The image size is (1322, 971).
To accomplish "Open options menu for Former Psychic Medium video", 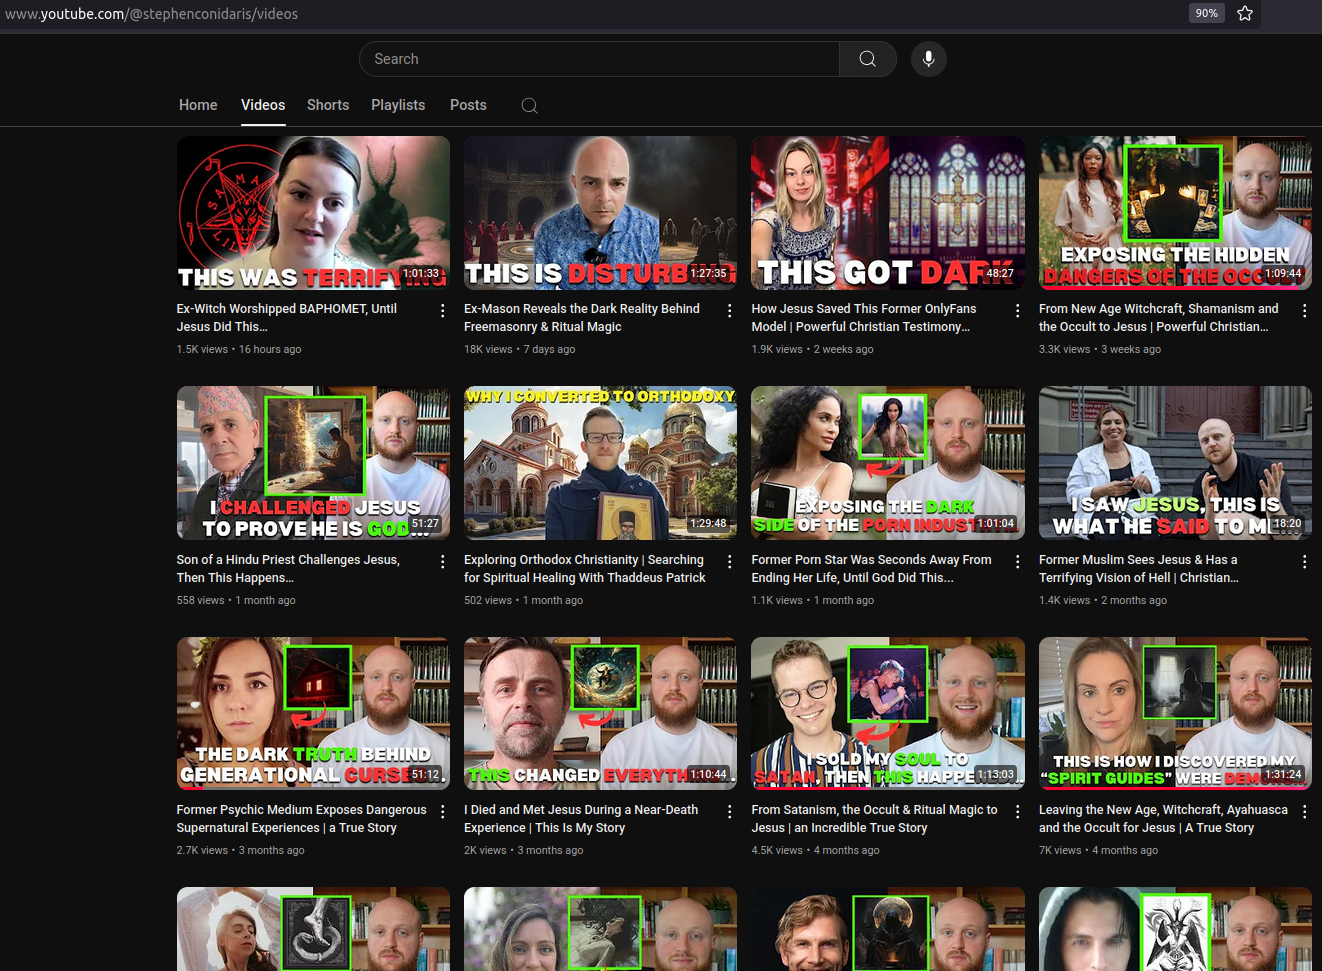I will [x=442, y=812].
